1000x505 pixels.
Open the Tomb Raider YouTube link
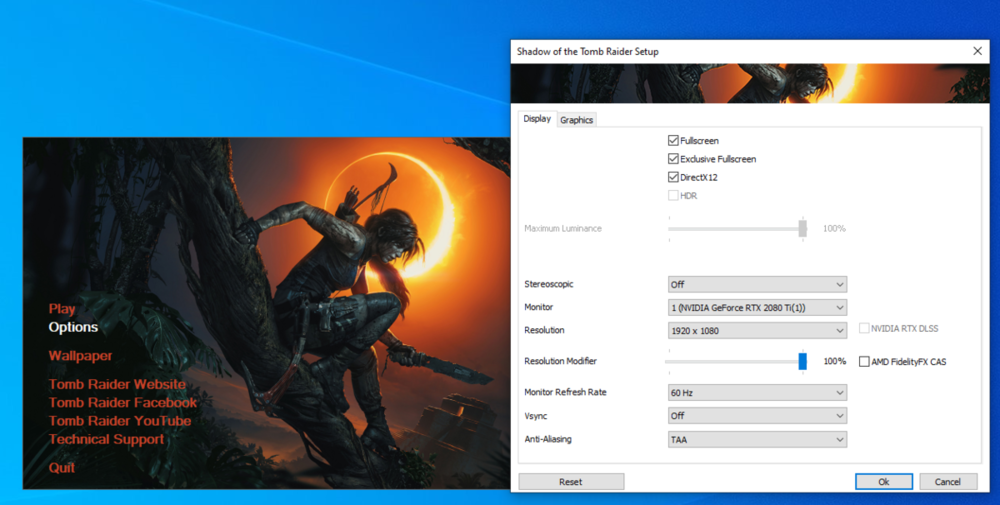pos(120,421)
